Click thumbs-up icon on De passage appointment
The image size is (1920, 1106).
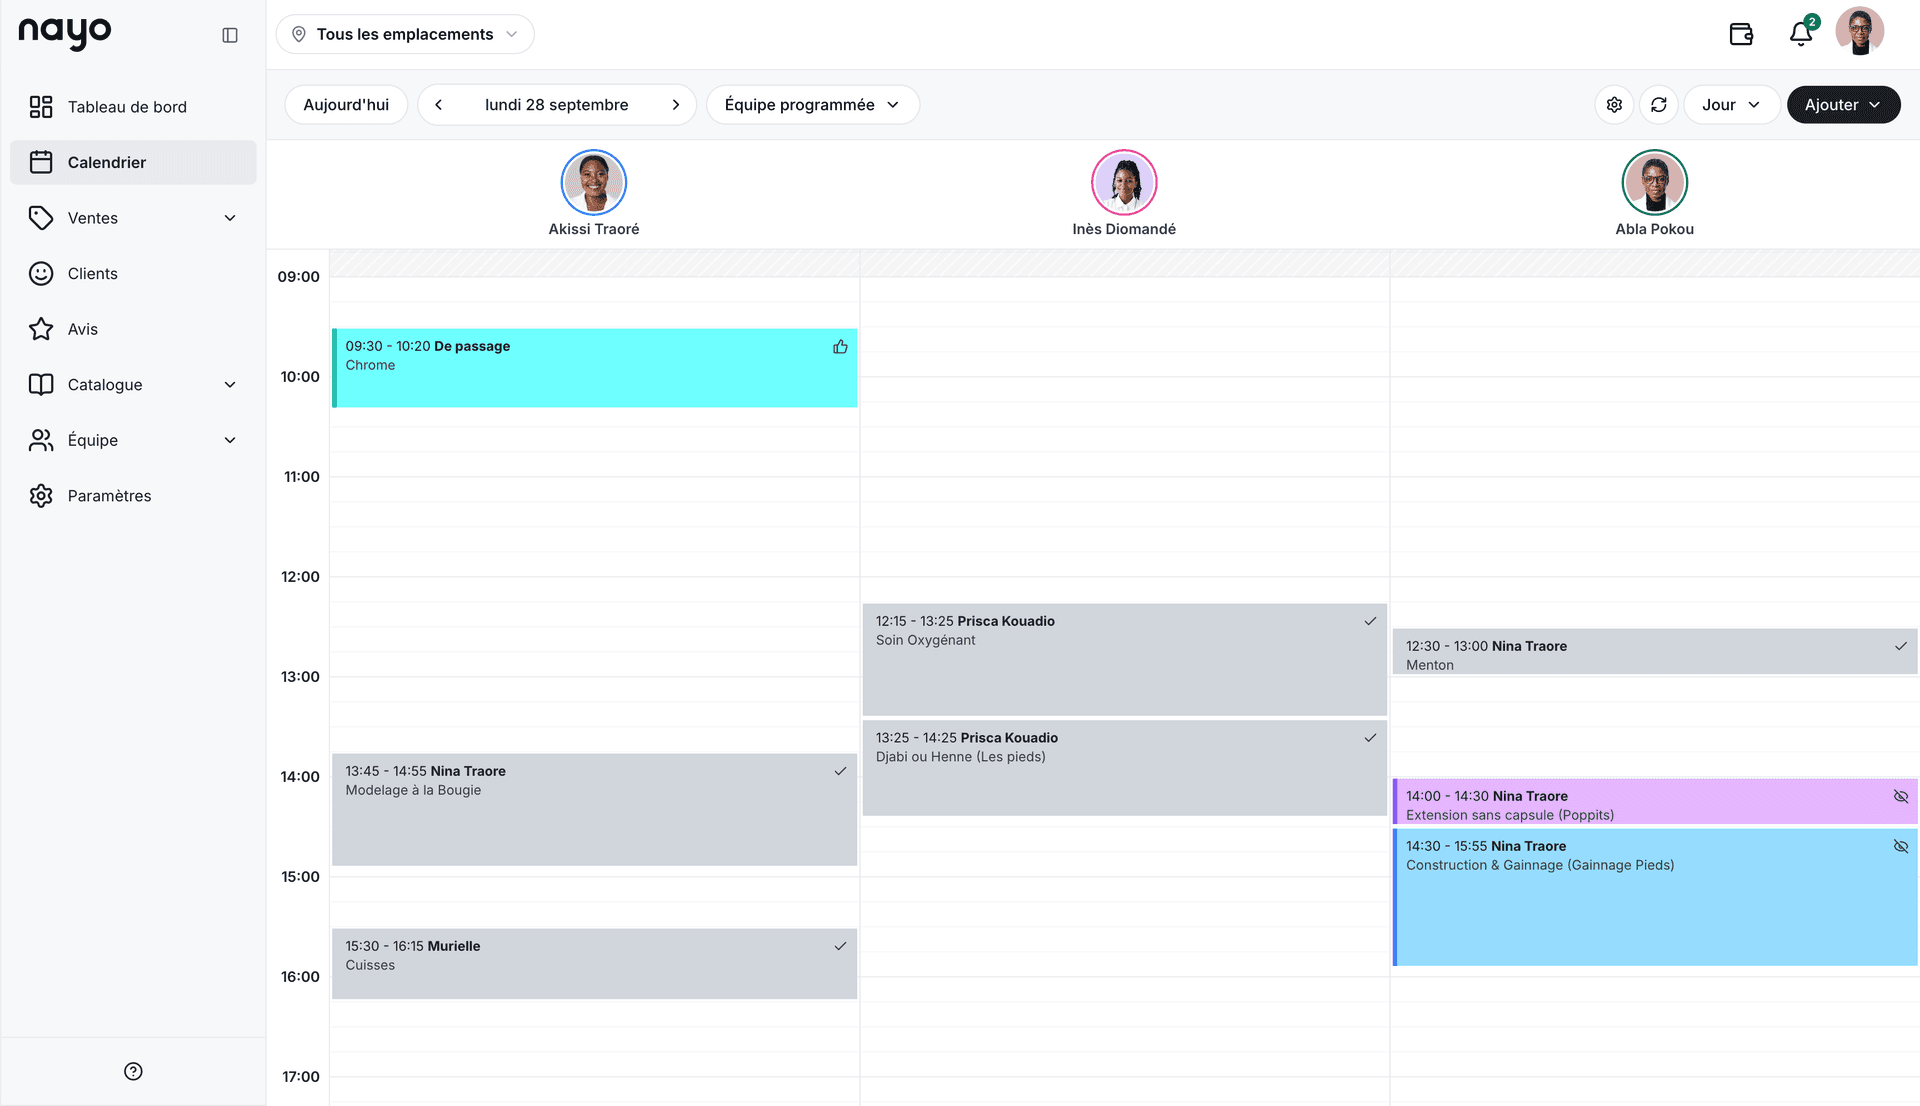pyautogui.click(x=840, y=347)
